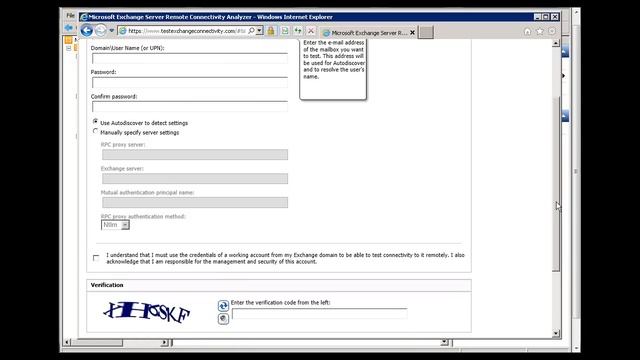Click the search magnifier in address bar
The image size is (640, 360).
coord(251,31)
